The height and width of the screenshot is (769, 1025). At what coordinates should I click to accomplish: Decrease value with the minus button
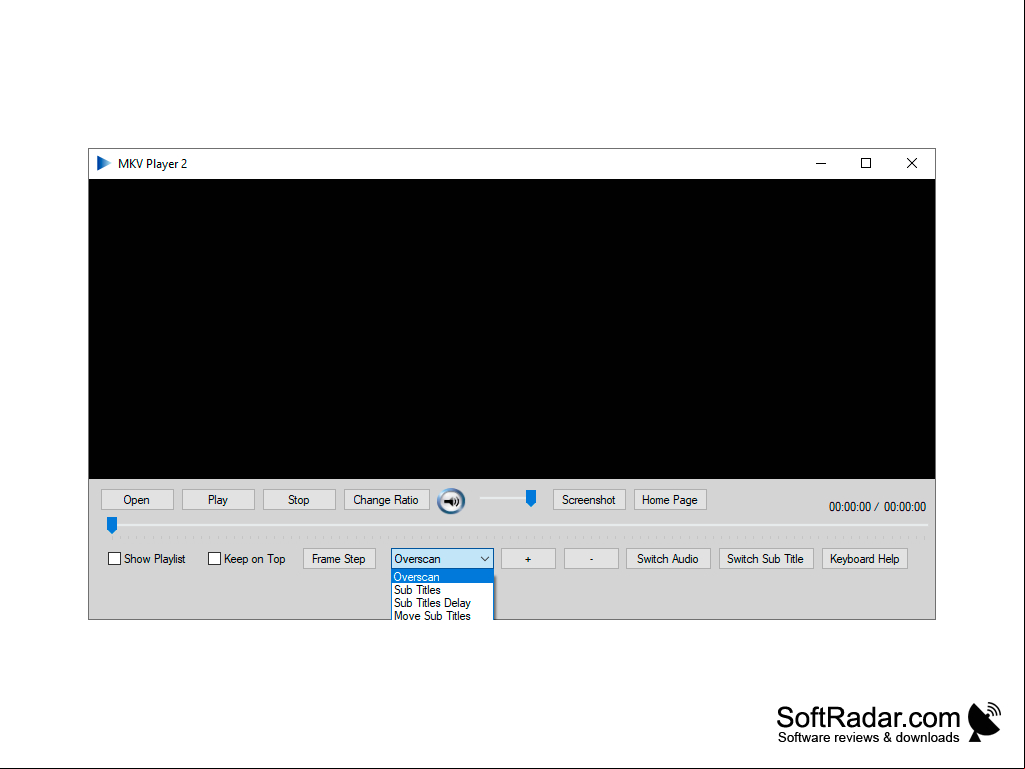tap(591, 558)
